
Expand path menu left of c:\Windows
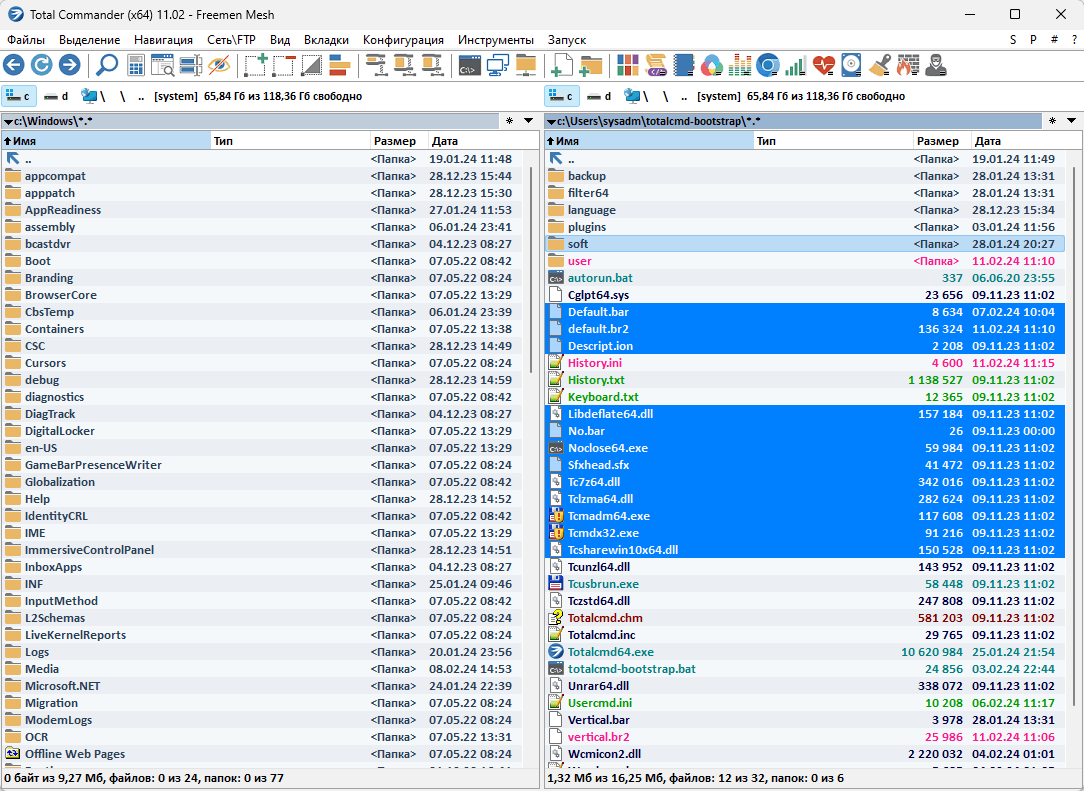coord(8,121)
